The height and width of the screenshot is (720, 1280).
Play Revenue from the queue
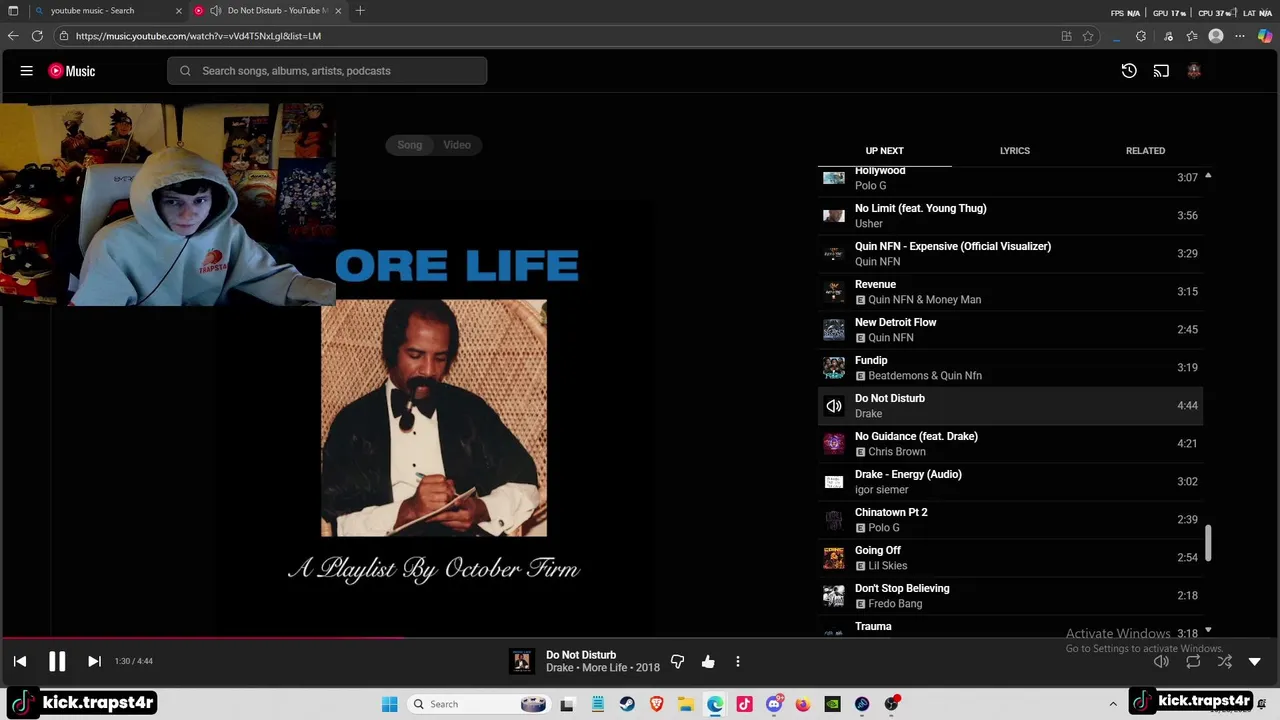coord(1010,292)
